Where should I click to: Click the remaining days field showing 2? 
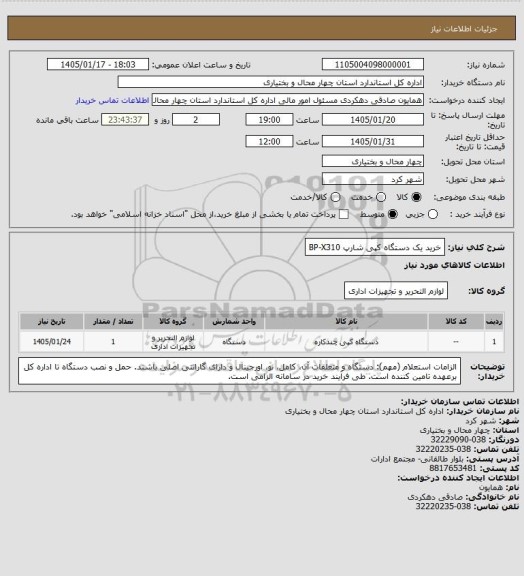(196, 120)
